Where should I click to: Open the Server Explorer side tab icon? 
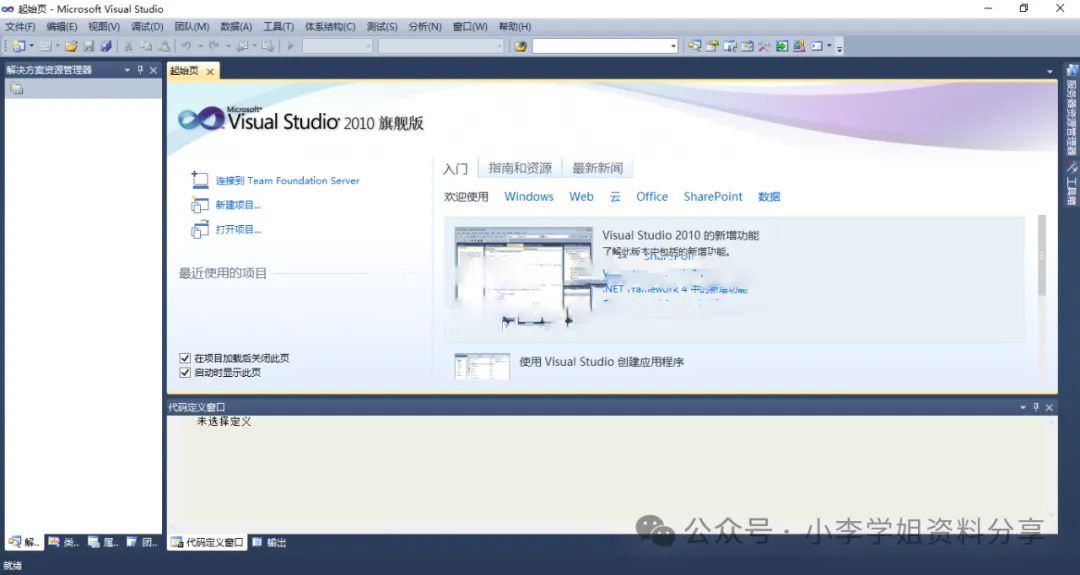pyautogui.click(x=1072, y=71)
